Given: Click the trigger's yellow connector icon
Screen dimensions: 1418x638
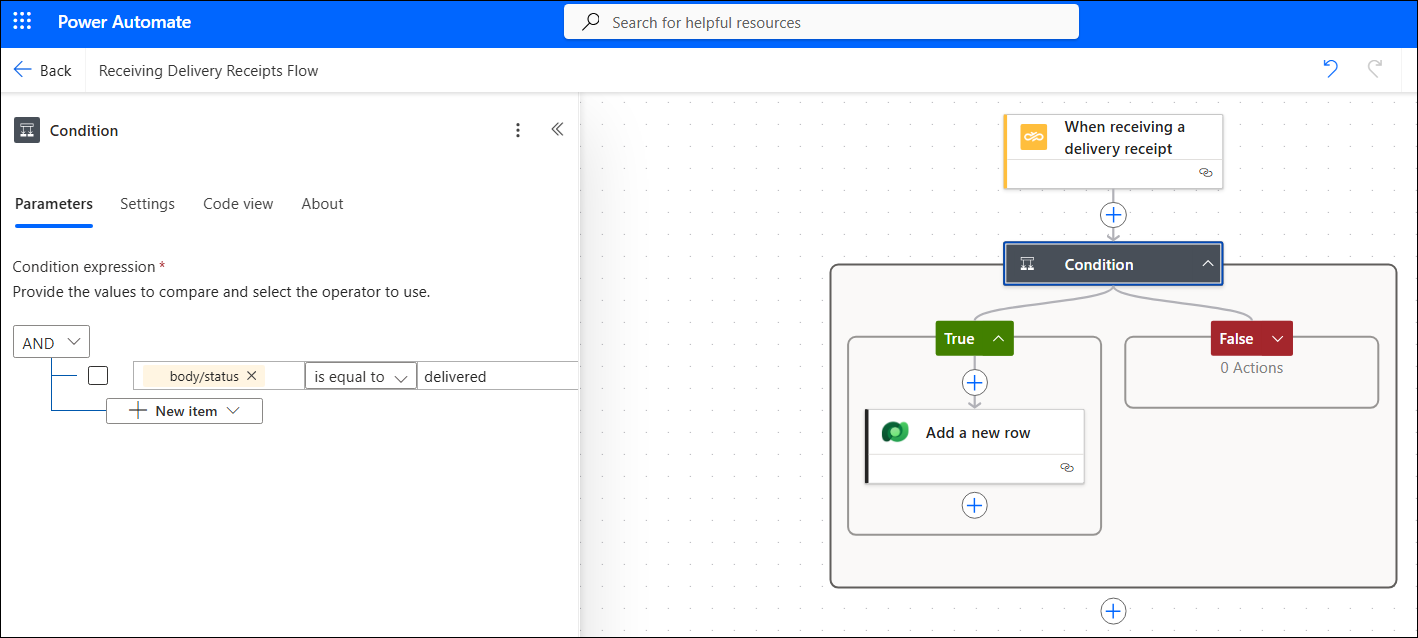Looking at the screenshot, I should [x=1033, y=137].
